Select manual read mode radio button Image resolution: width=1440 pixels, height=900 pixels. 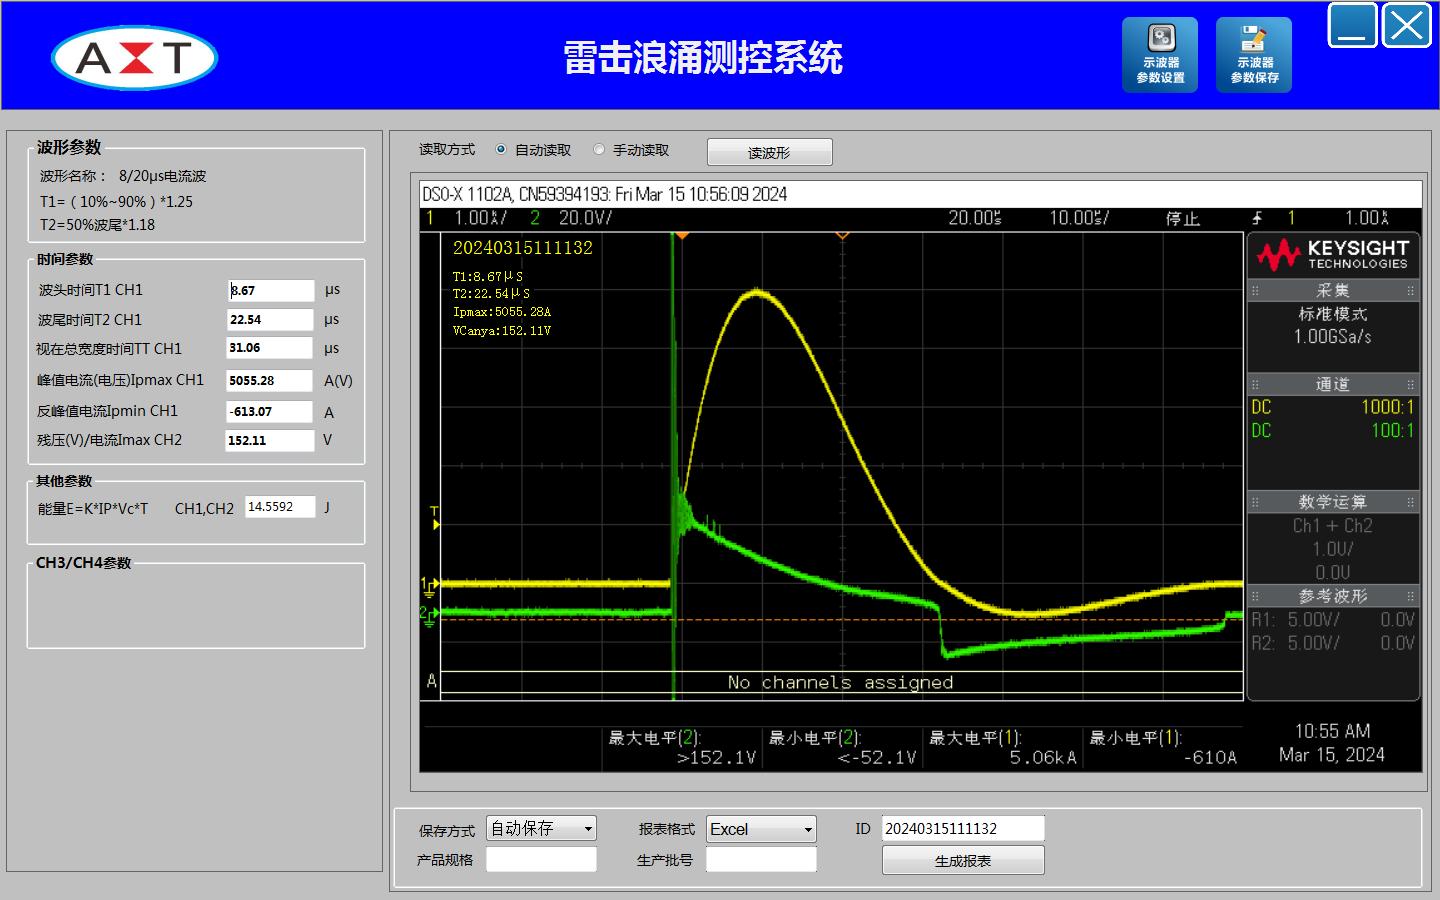tap(599, 150)
